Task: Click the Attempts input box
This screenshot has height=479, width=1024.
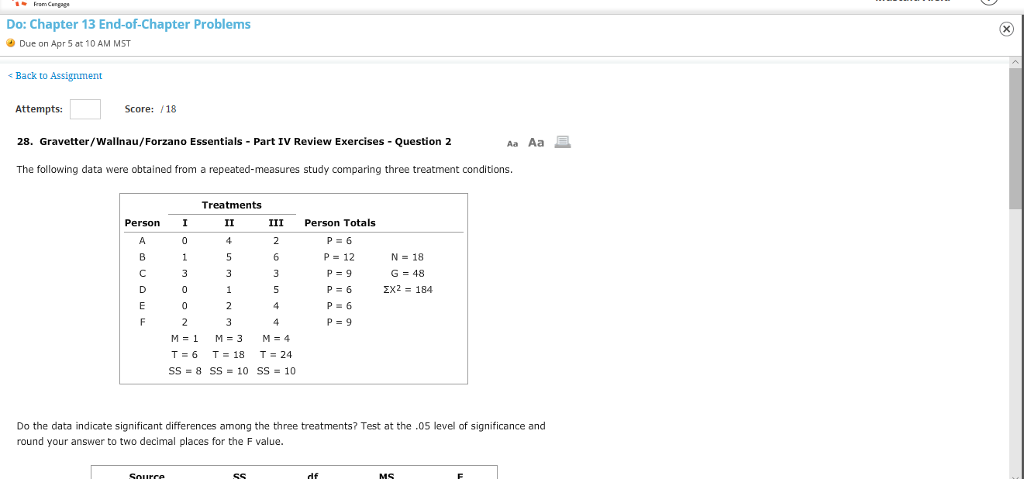Action: [x=86, y=109]
